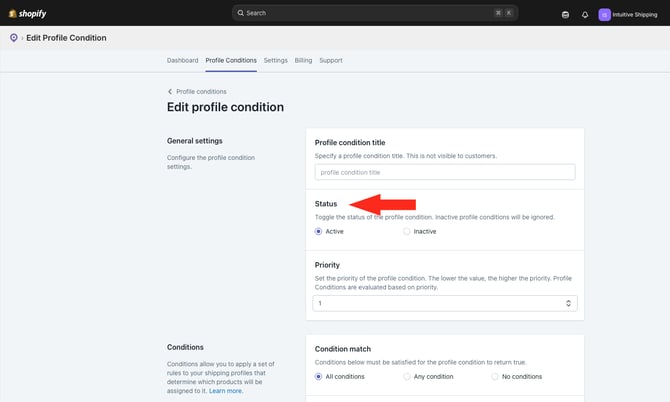Click the Priority stepper arrows
This screenshot has height=402, width=670.
tap(568, 303)
